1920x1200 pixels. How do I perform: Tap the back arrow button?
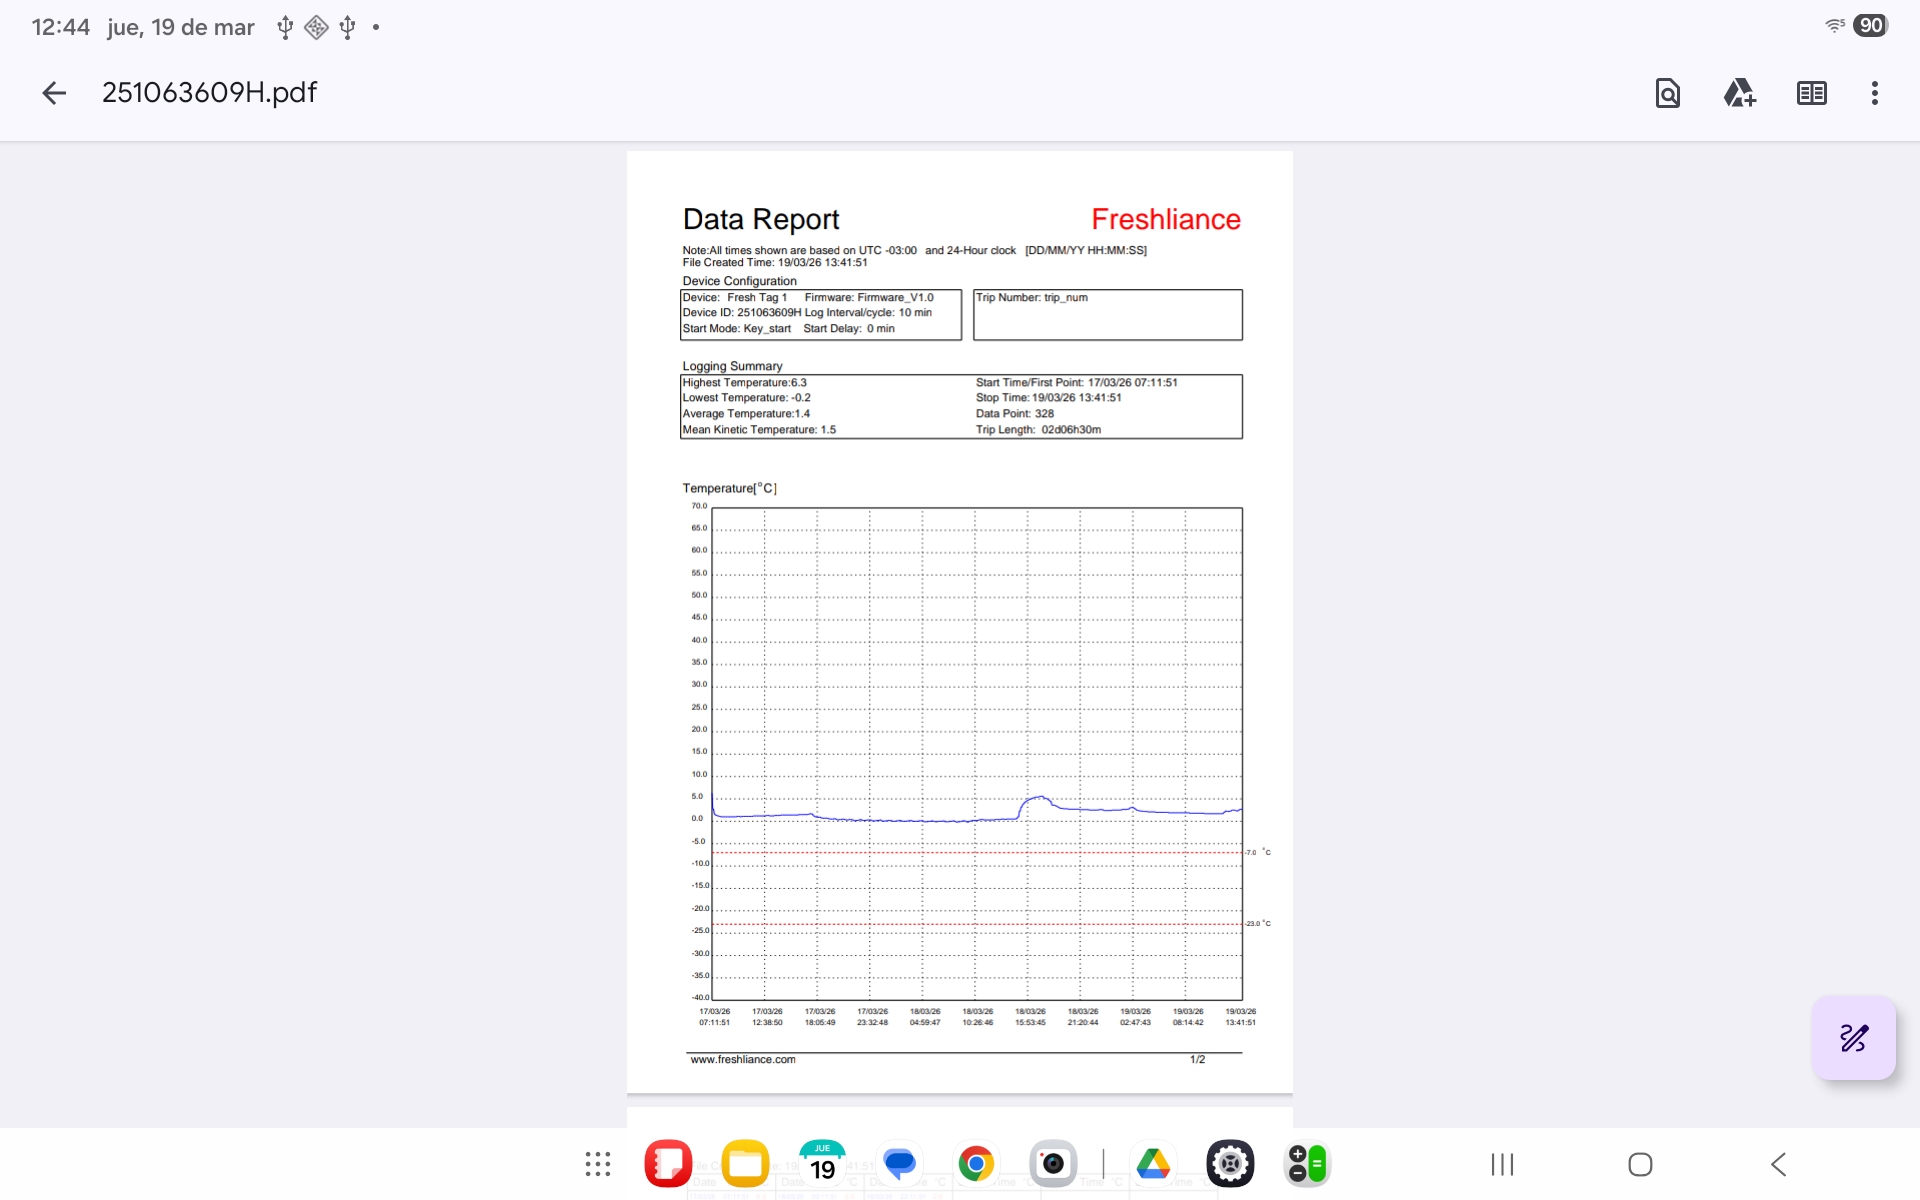coord(54,93)
